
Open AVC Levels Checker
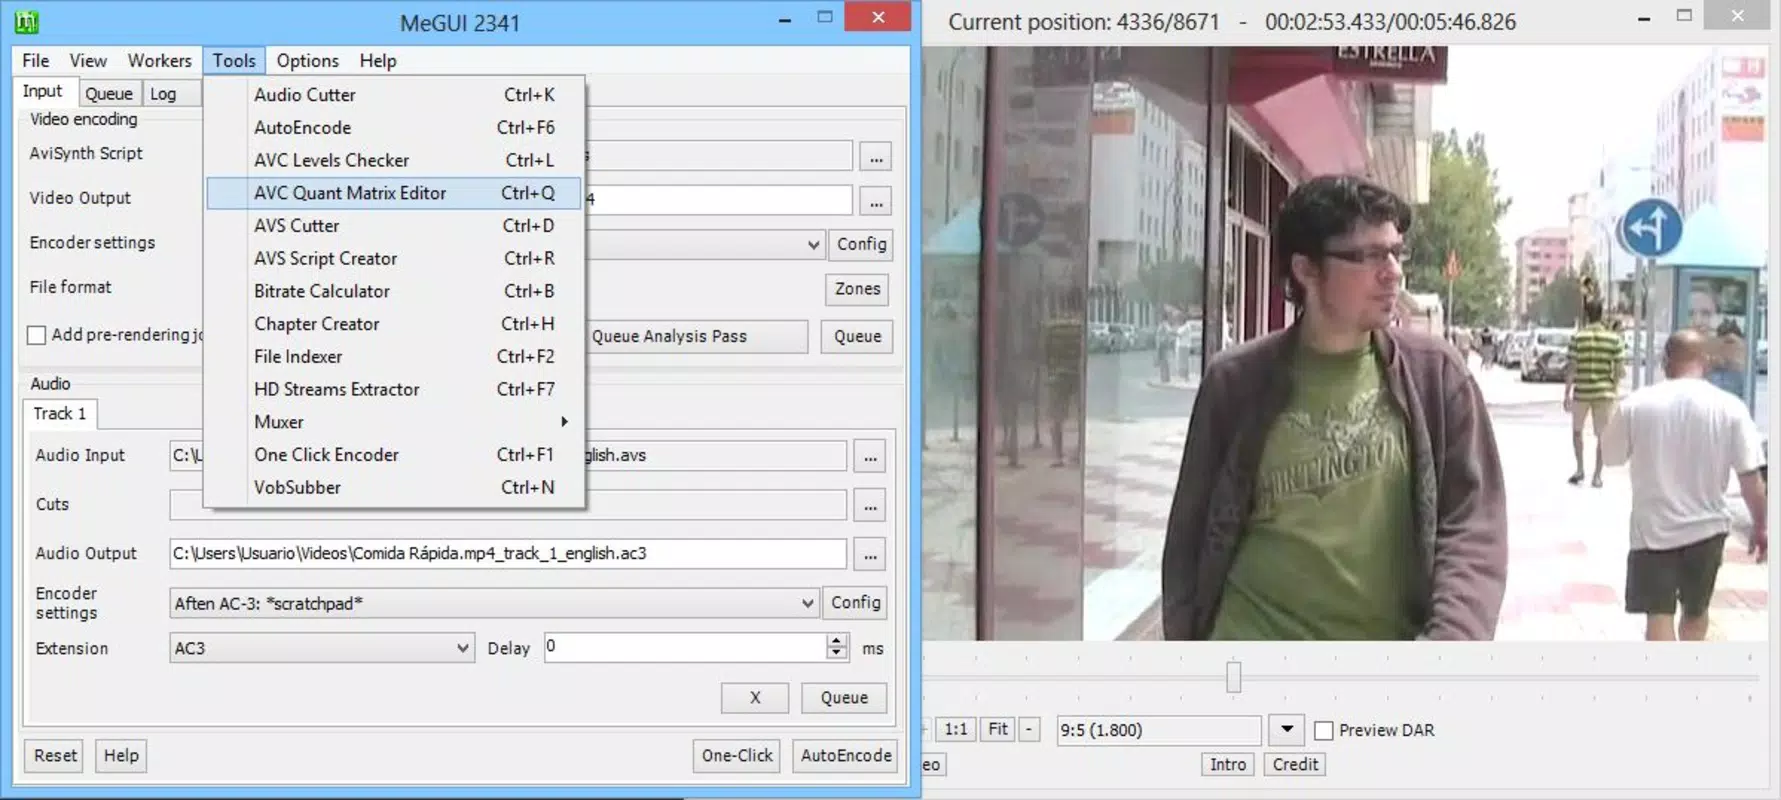click(393, 160)
